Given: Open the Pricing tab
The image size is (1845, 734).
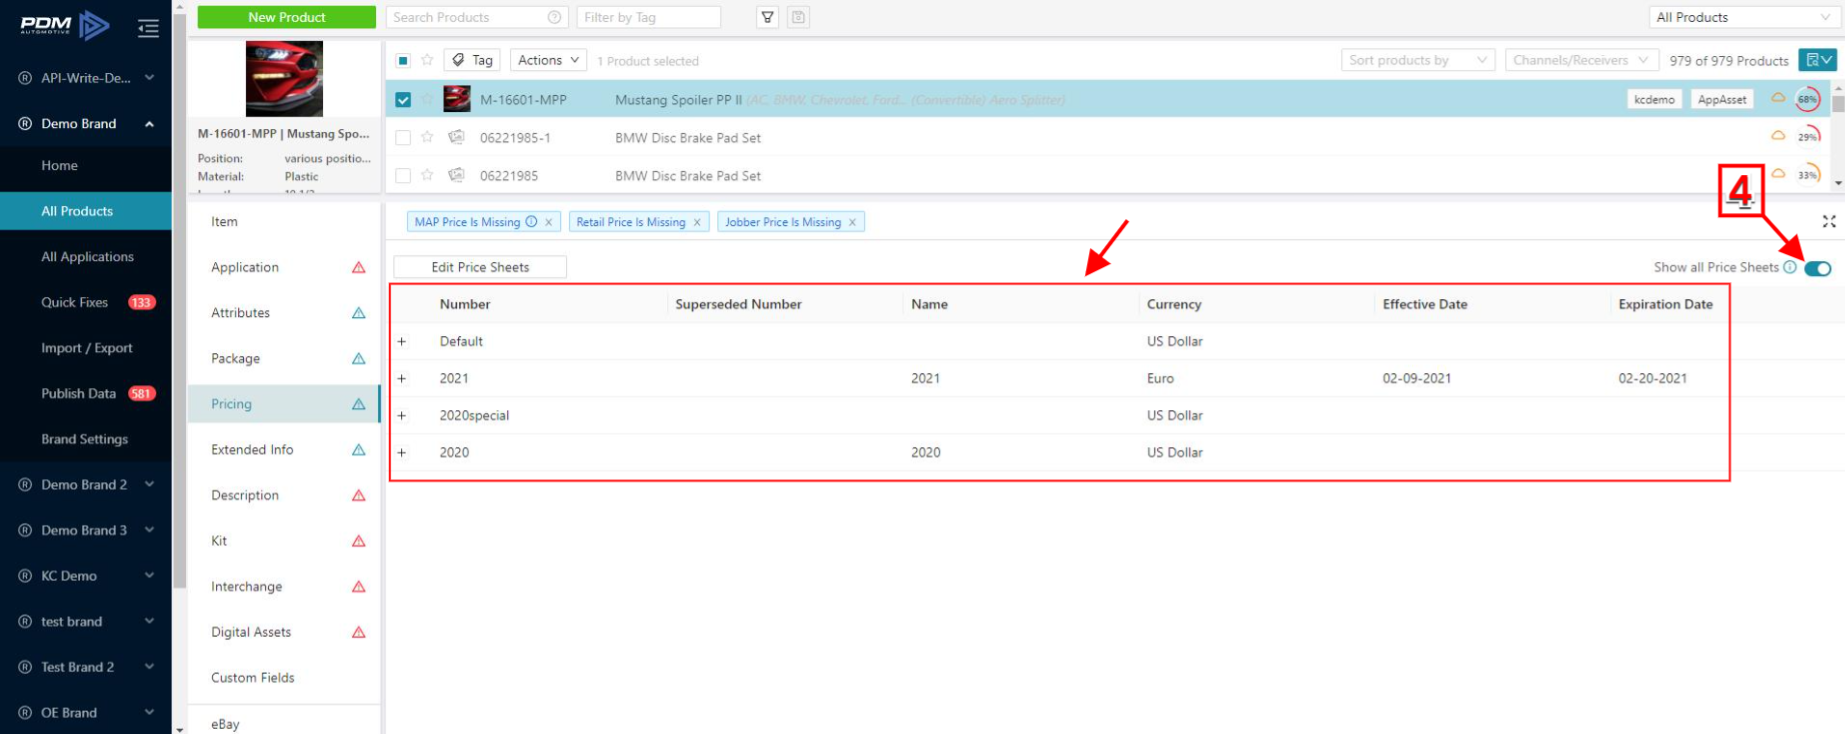Looking at the screenshot, I should click(283, 404).
